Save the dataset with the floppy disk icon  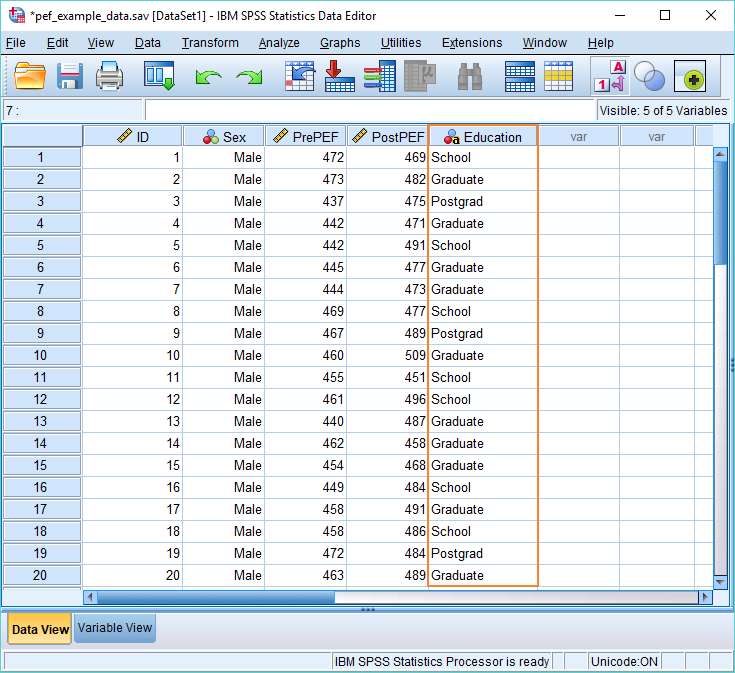click(x=70, y=76)
